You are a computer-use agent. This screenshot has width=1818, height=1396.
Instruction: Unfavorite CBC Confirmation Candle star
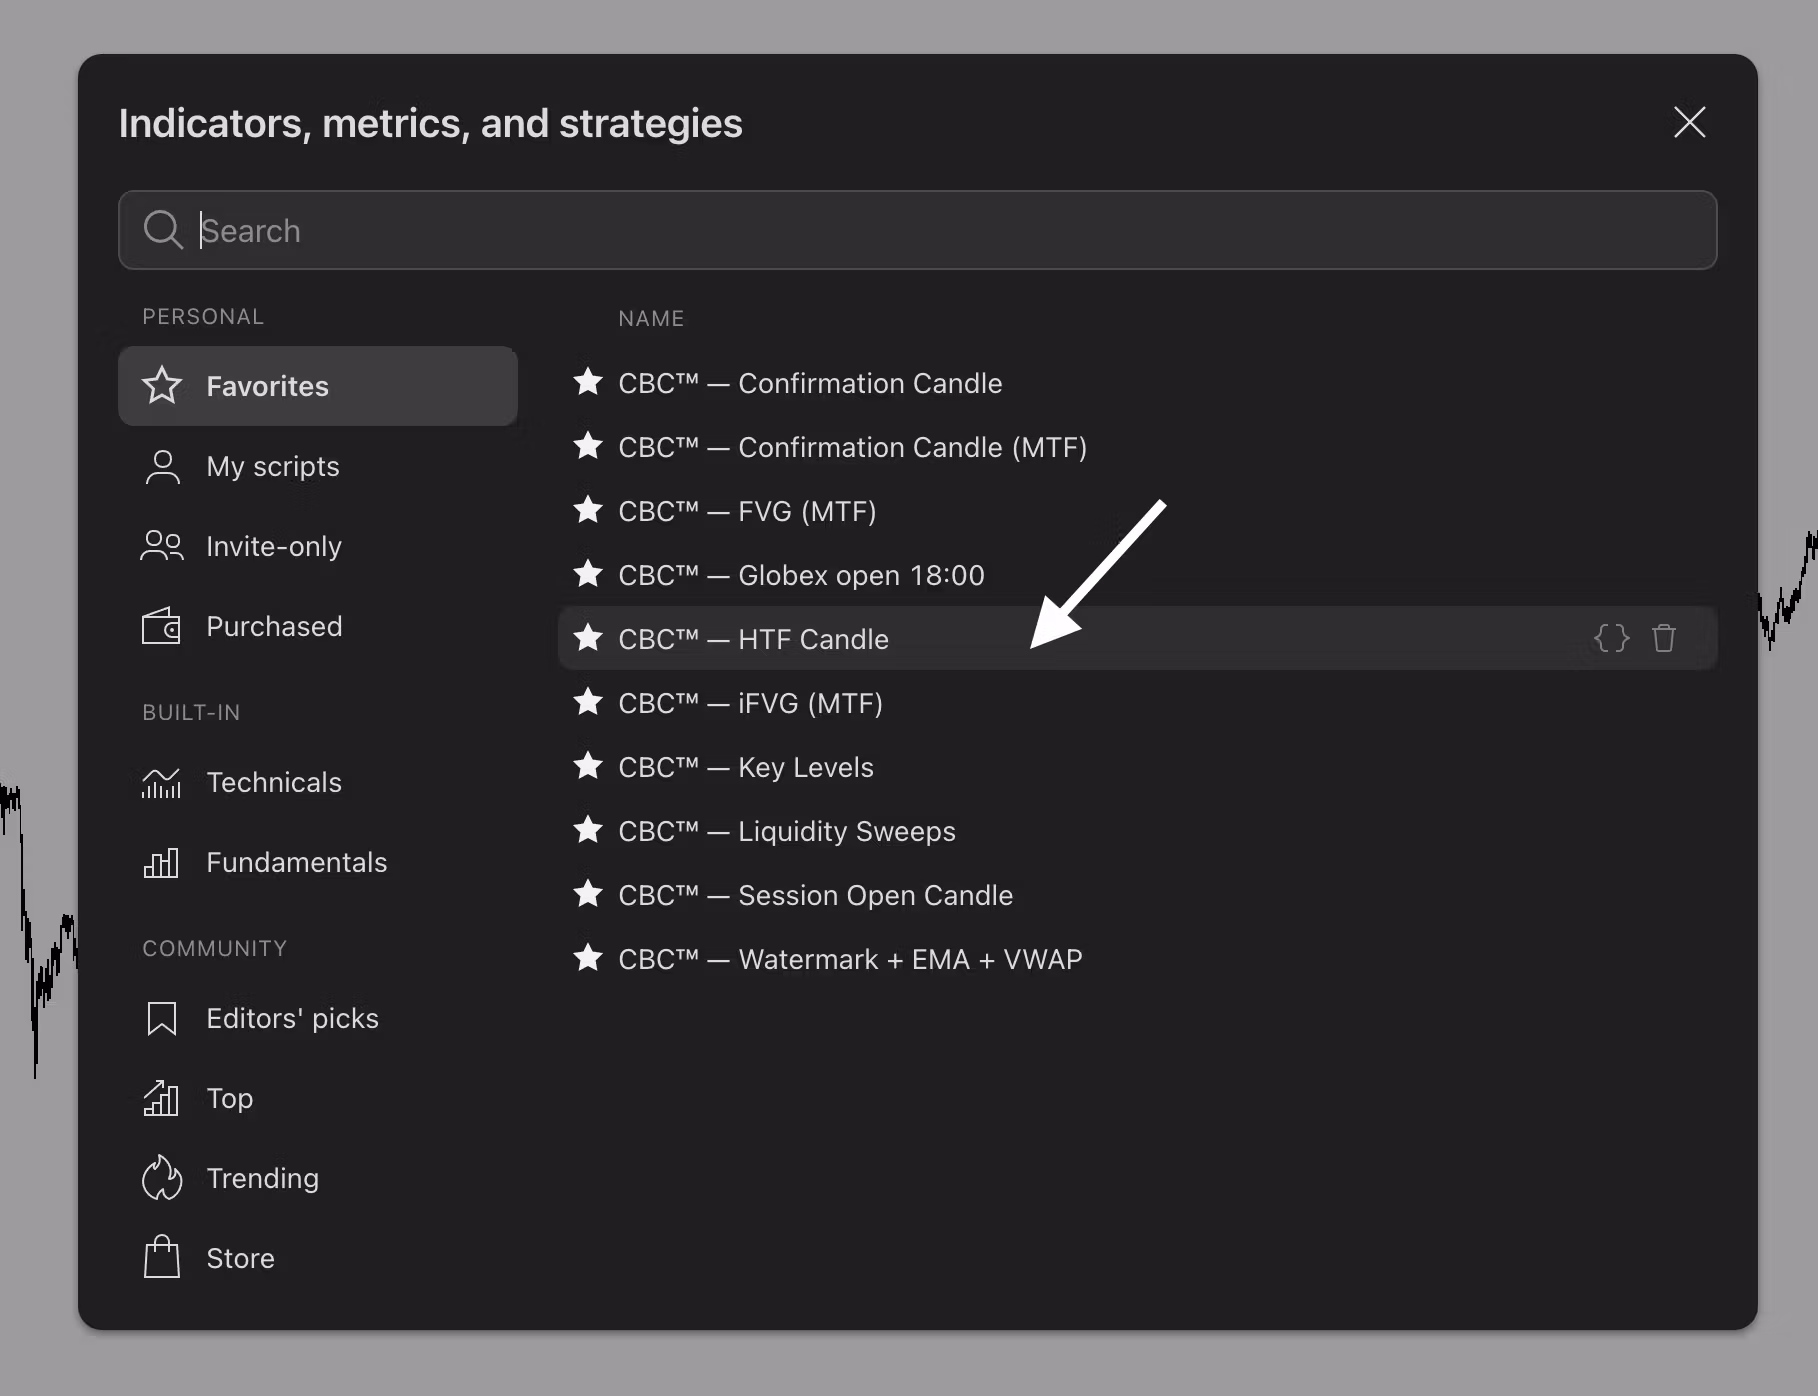588,382
